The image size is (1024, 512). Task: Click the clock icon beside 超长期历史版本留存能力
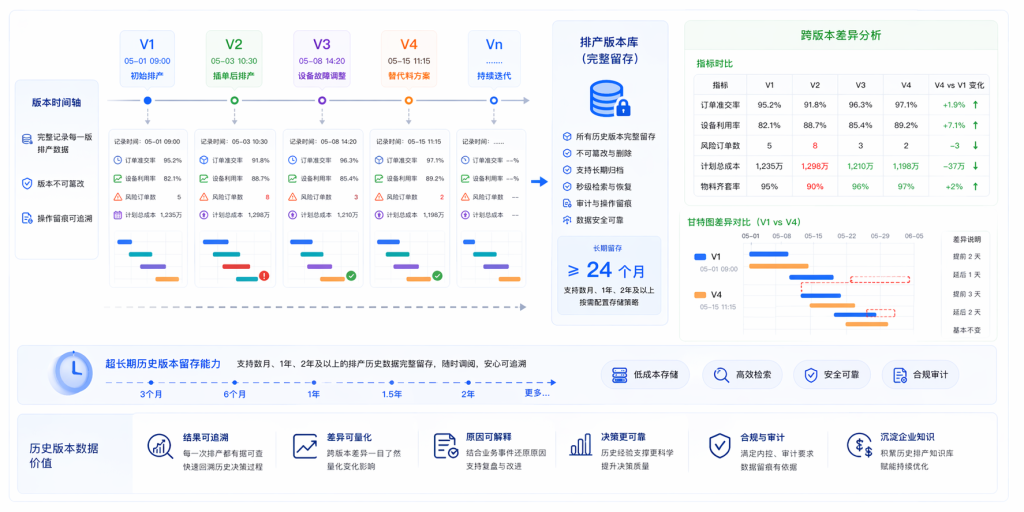[x=74, y=372]
